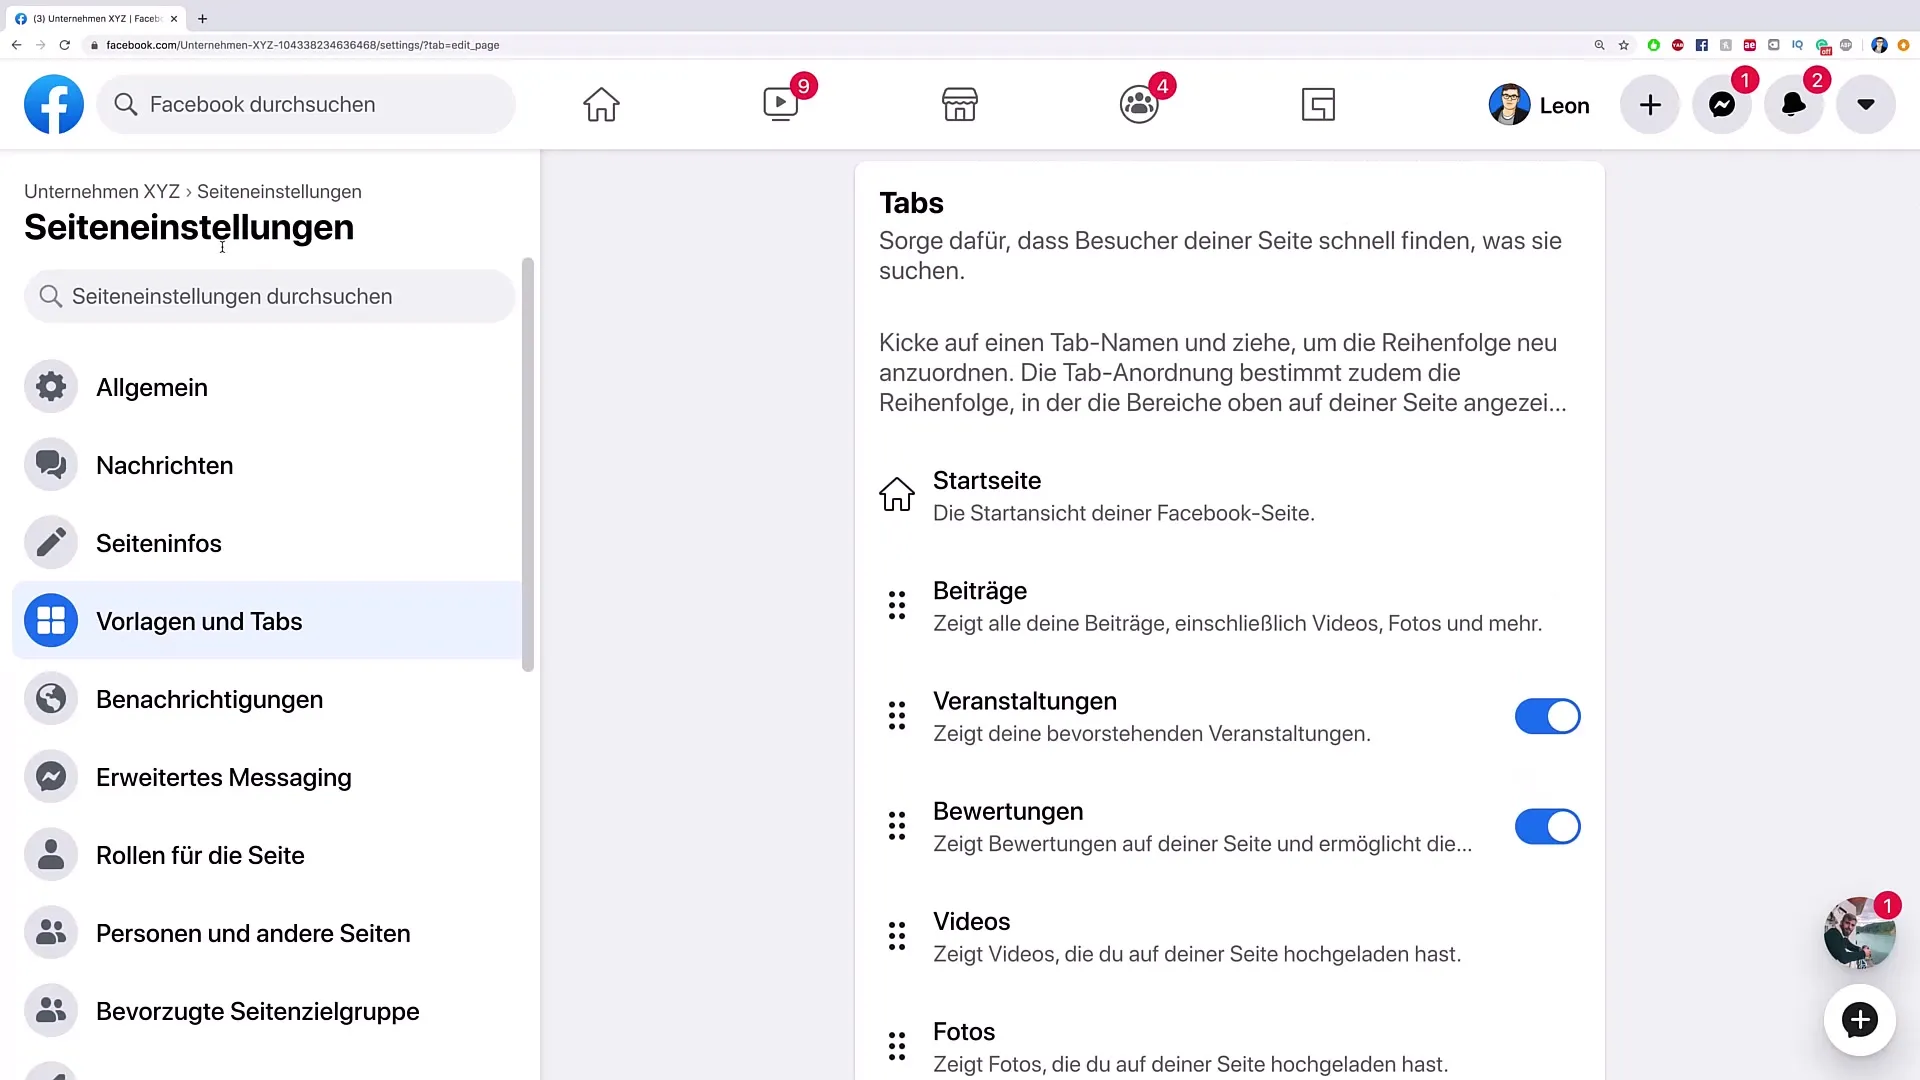Screen dimensions: 1920x1080
Task: Open the Watch videos icon
Action: pos(781,104)
